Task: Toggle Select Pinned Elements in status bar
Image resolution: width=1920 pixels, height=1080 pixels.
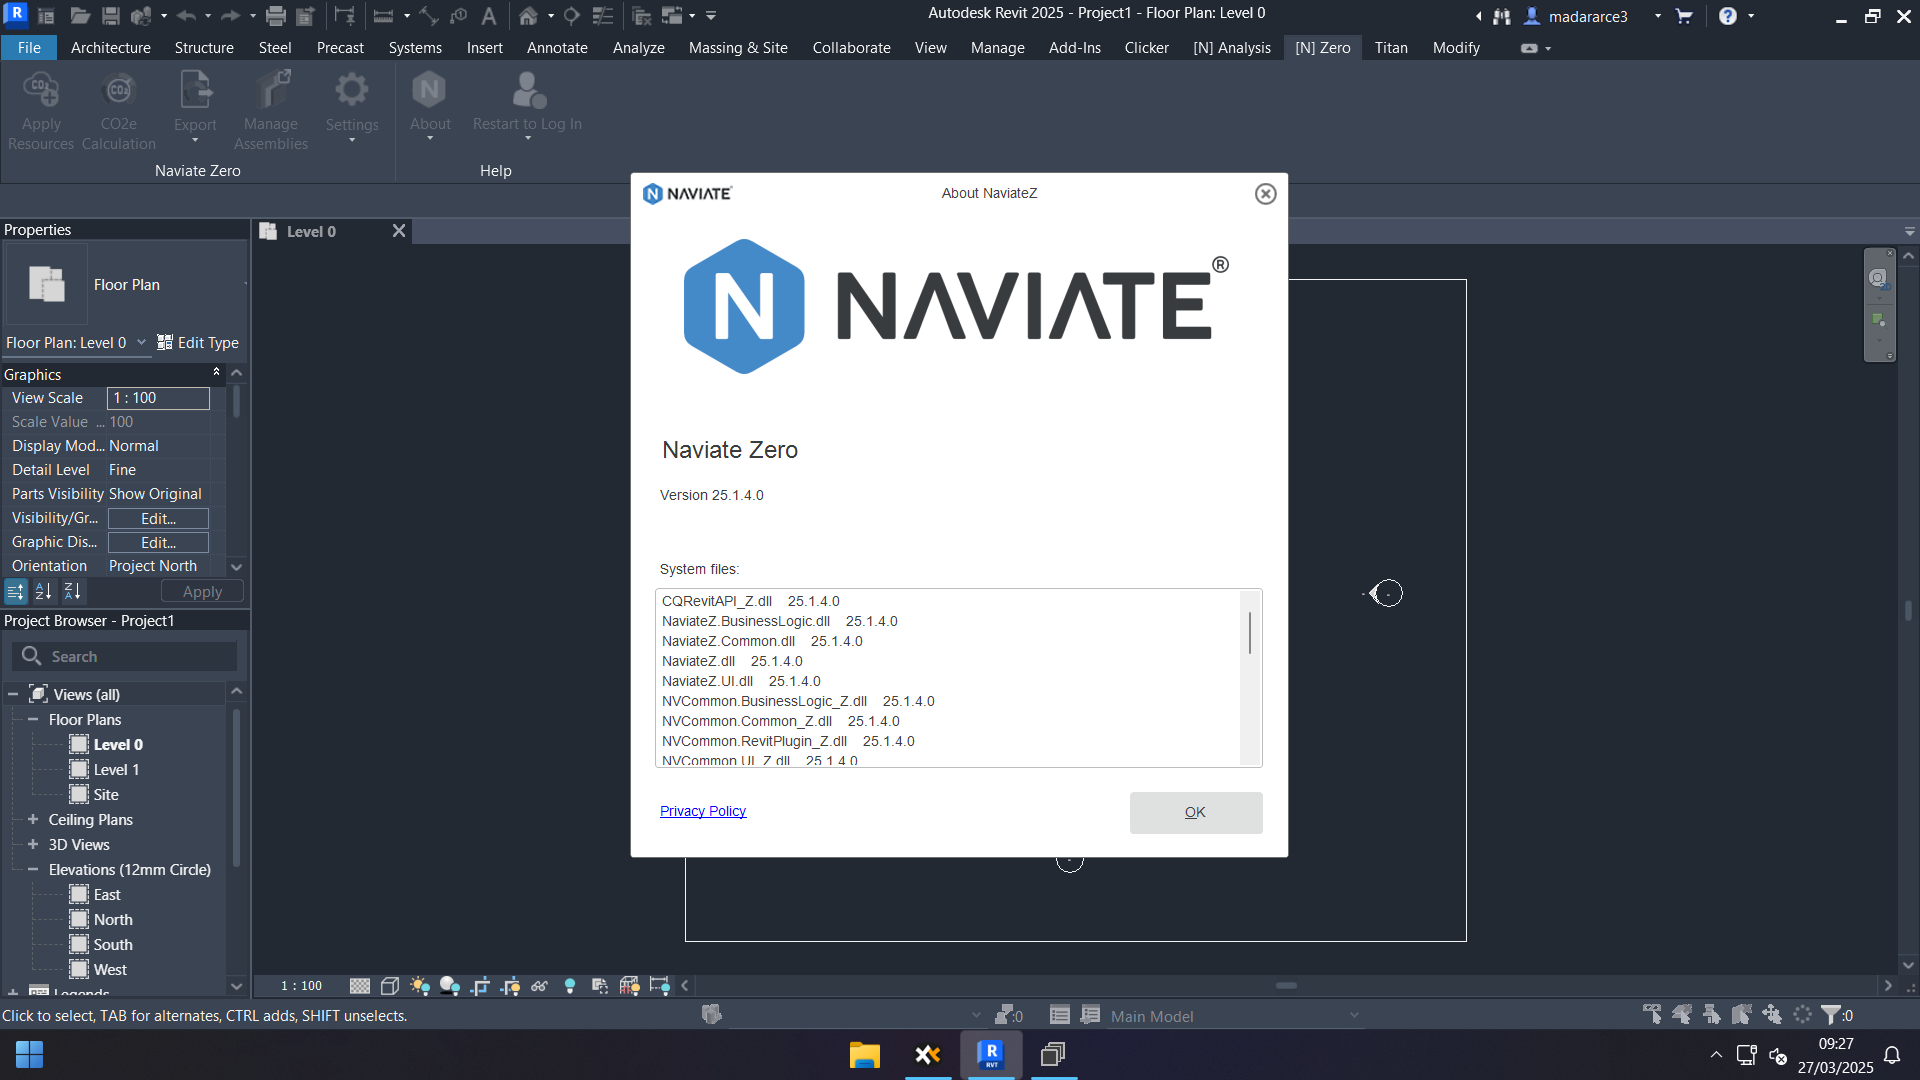Action: [x=1711, y=1015]
